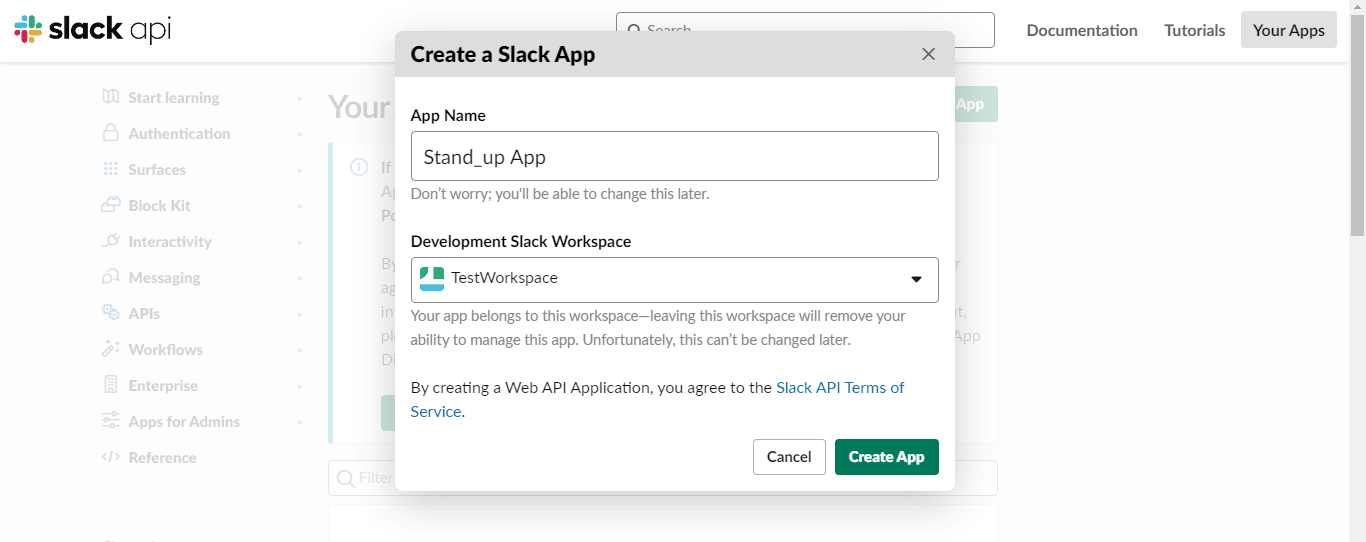Click into the App Name text field
1366x542 pixels.
coord(674,156)
